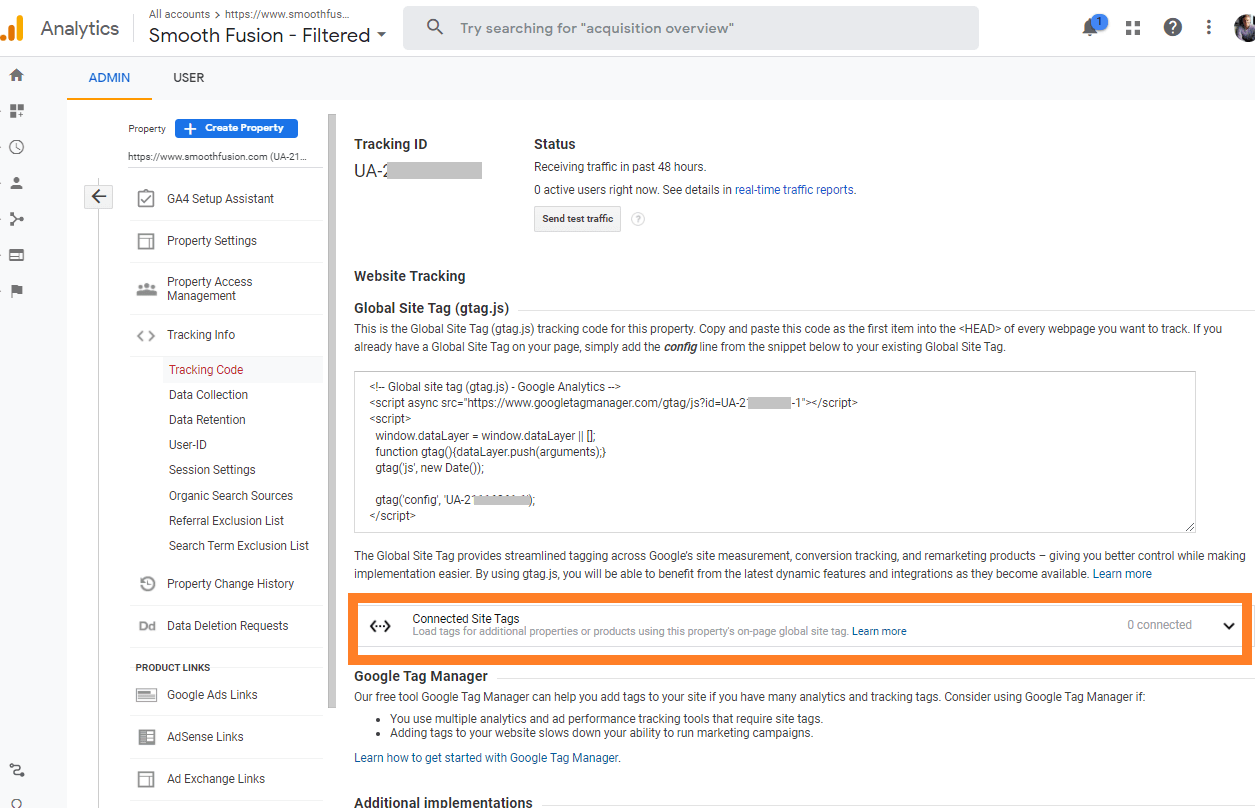This screenshot has width=1255, height=808.
Task: Open Referral Exclusion List
Action: (226, 521)
